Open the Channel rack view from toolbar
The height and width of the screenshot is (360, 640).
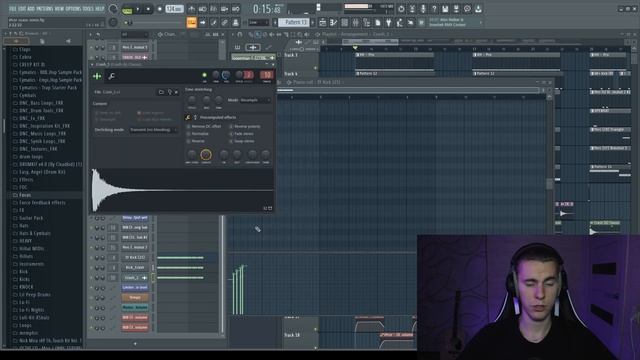[344, 22]
